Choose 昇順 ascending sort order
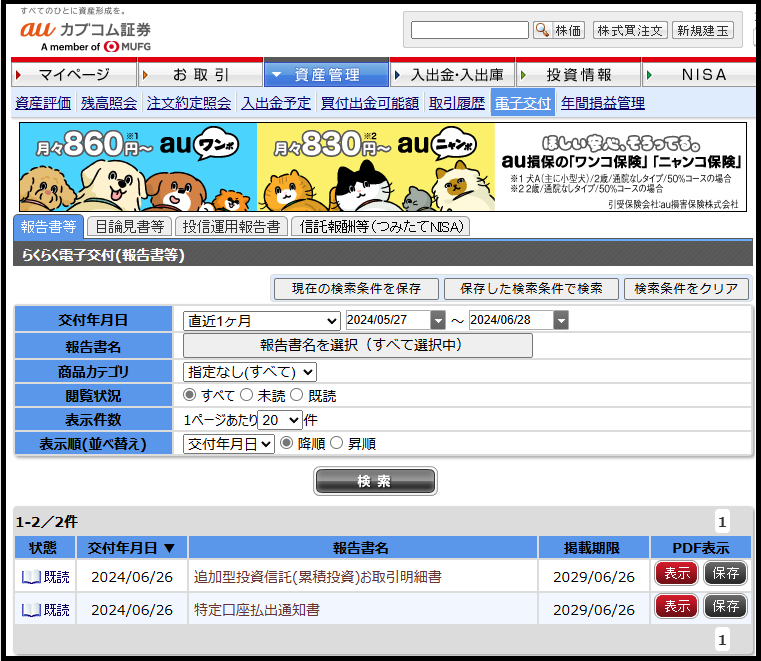This screenshot has height=661, width=761. tap(336, 443)
